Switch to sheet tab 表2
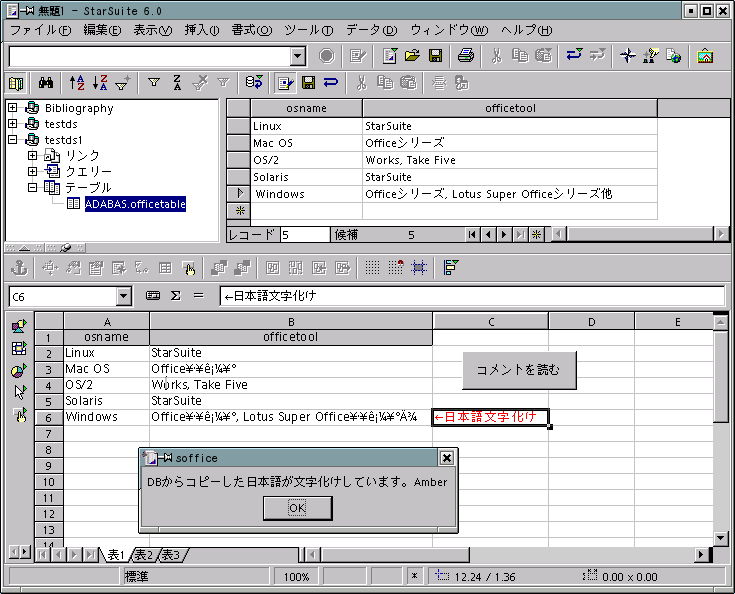The width and height of the screenshot is (735, 594). coord(143,555)
